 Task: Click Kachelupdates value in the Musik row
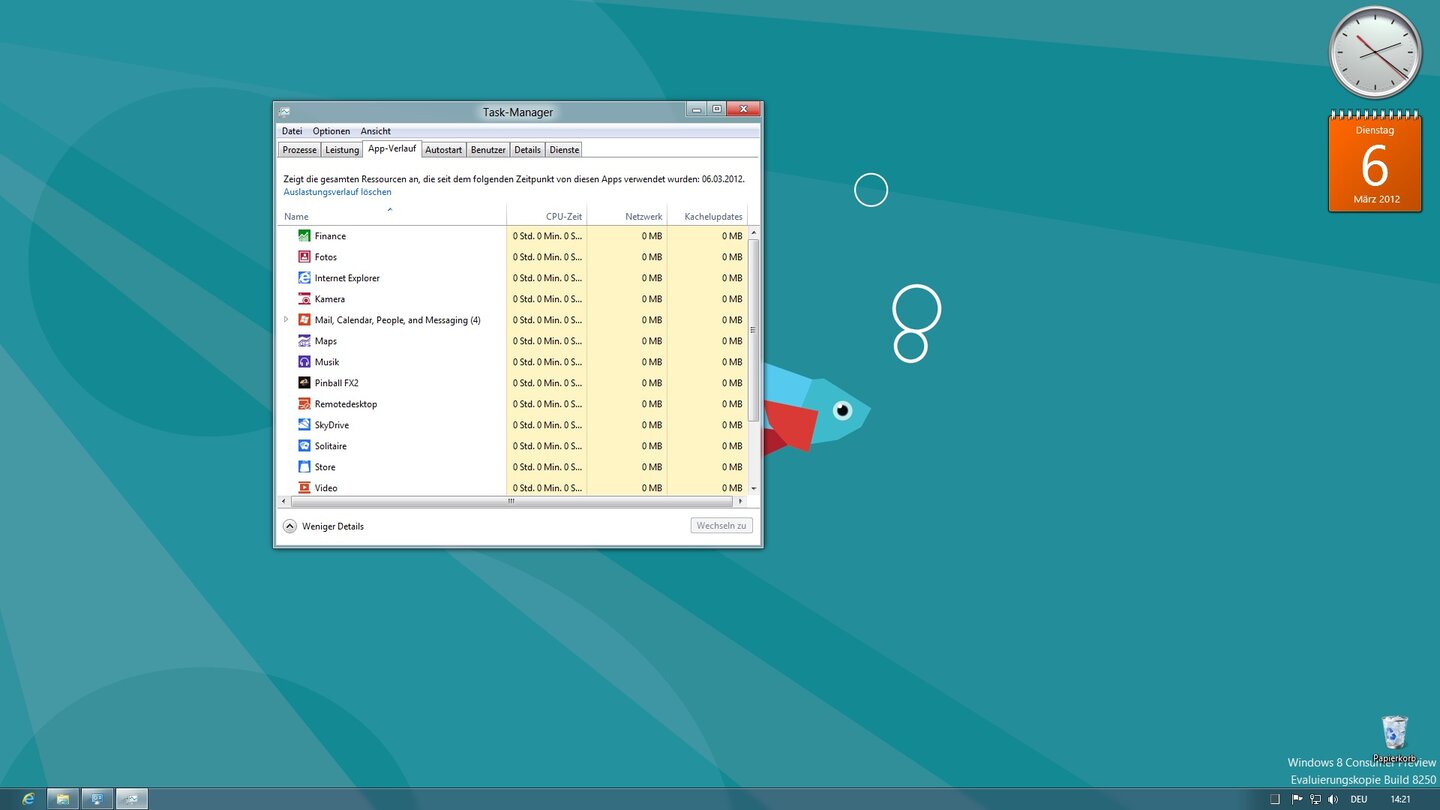pyautogui.click(x=732, y=362)
